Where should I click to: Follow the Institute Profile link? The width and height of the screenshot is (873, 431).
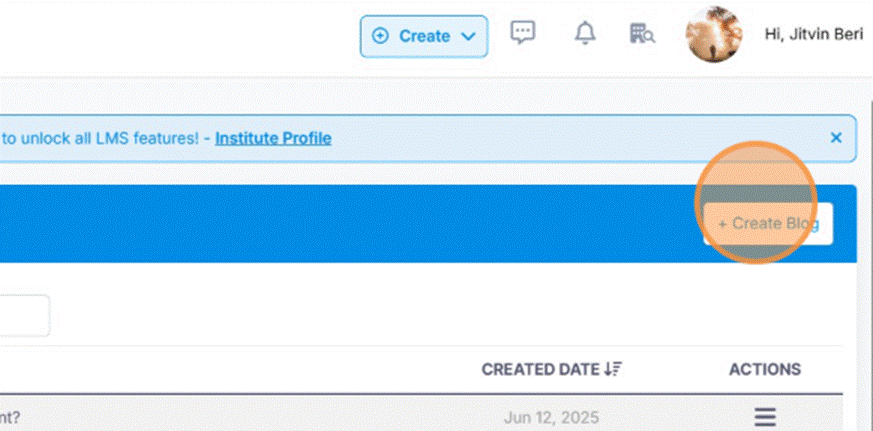pyautogui.click(x=273, y=138)
